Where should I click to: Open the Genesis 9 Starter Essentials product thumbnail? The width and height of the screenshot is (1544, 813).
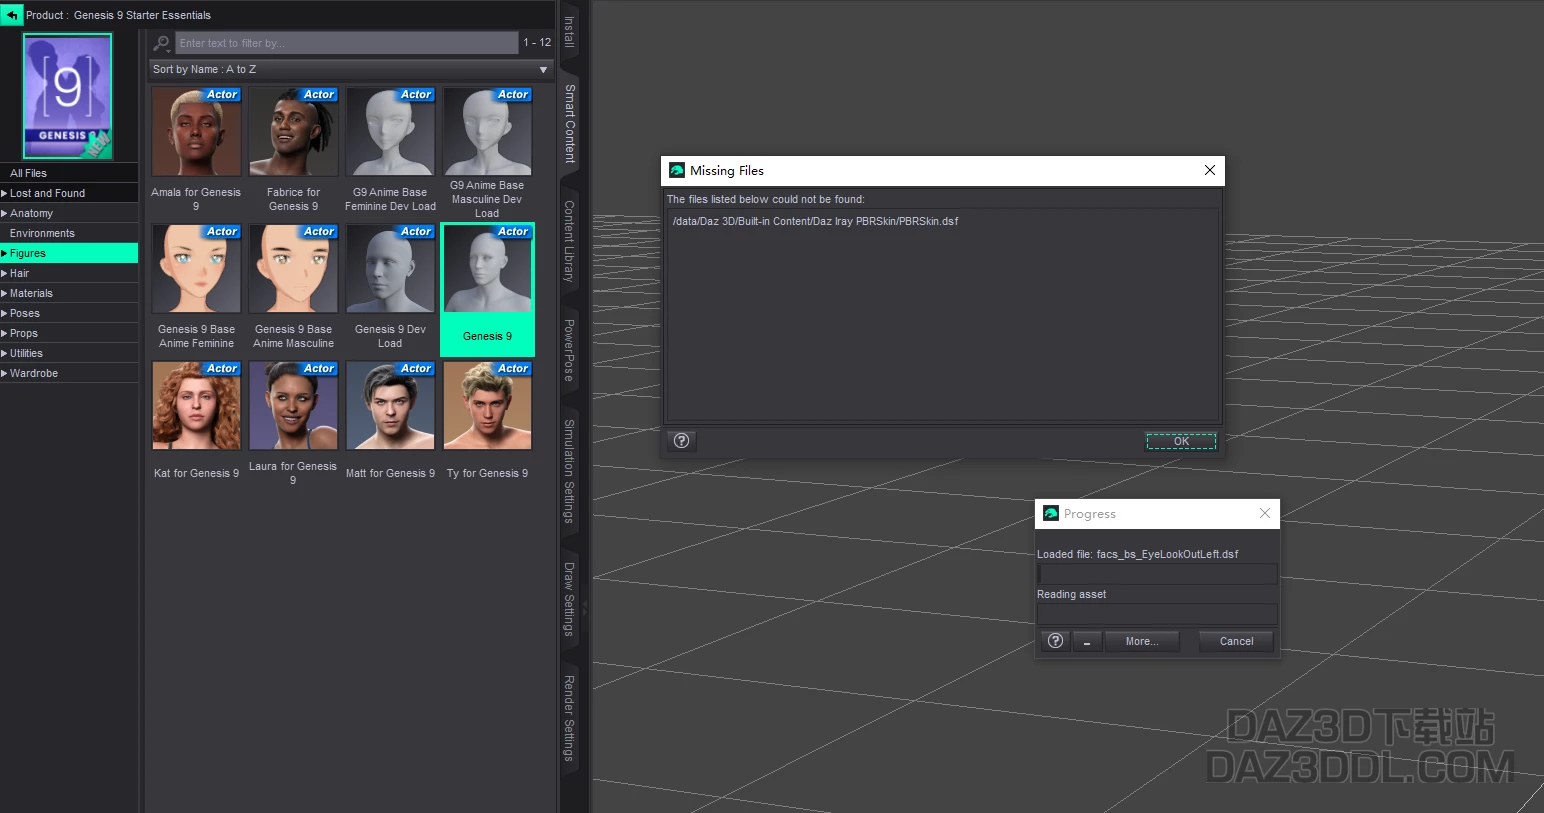[68, 96]
